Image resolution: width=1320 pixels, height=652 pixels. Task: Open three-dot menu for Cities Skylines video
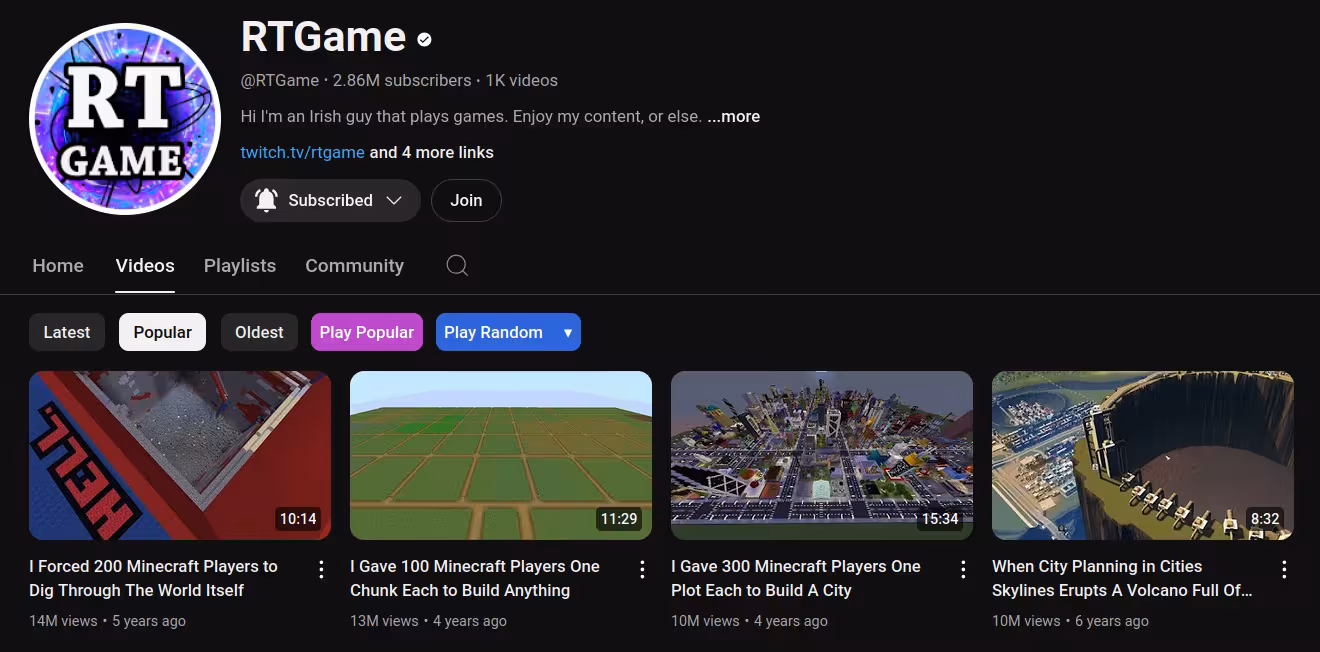(x=1284, y=569)
